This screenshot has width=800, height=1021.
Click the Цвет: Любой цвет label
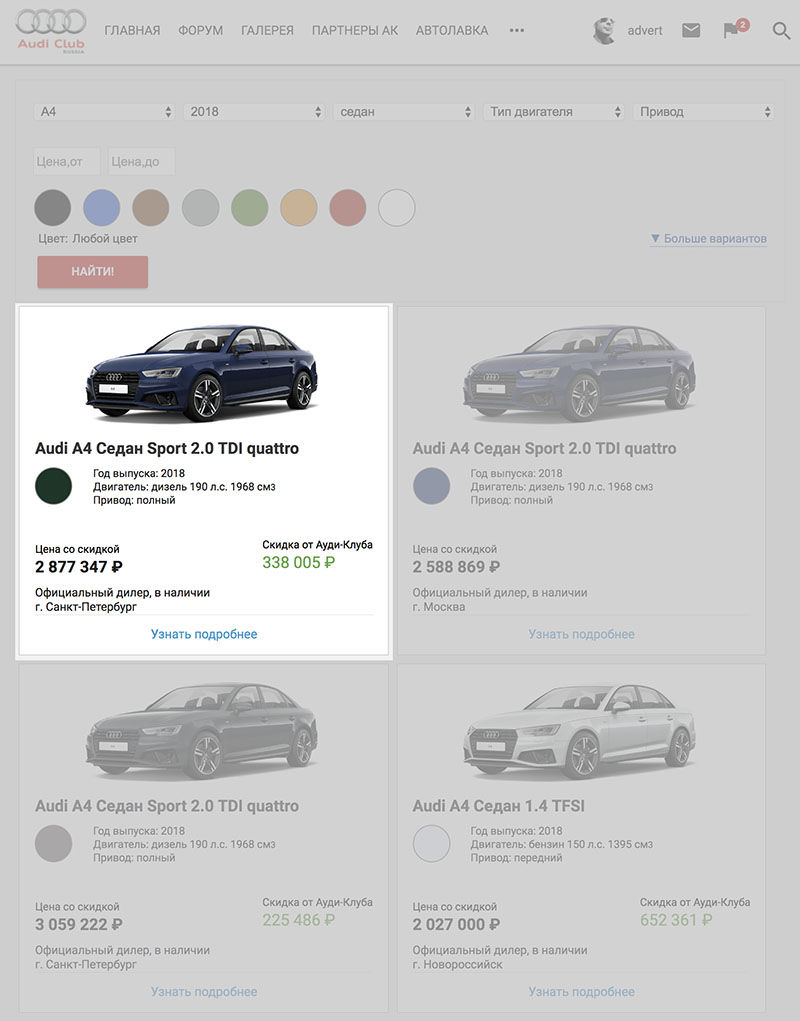(x=88, y=239)
